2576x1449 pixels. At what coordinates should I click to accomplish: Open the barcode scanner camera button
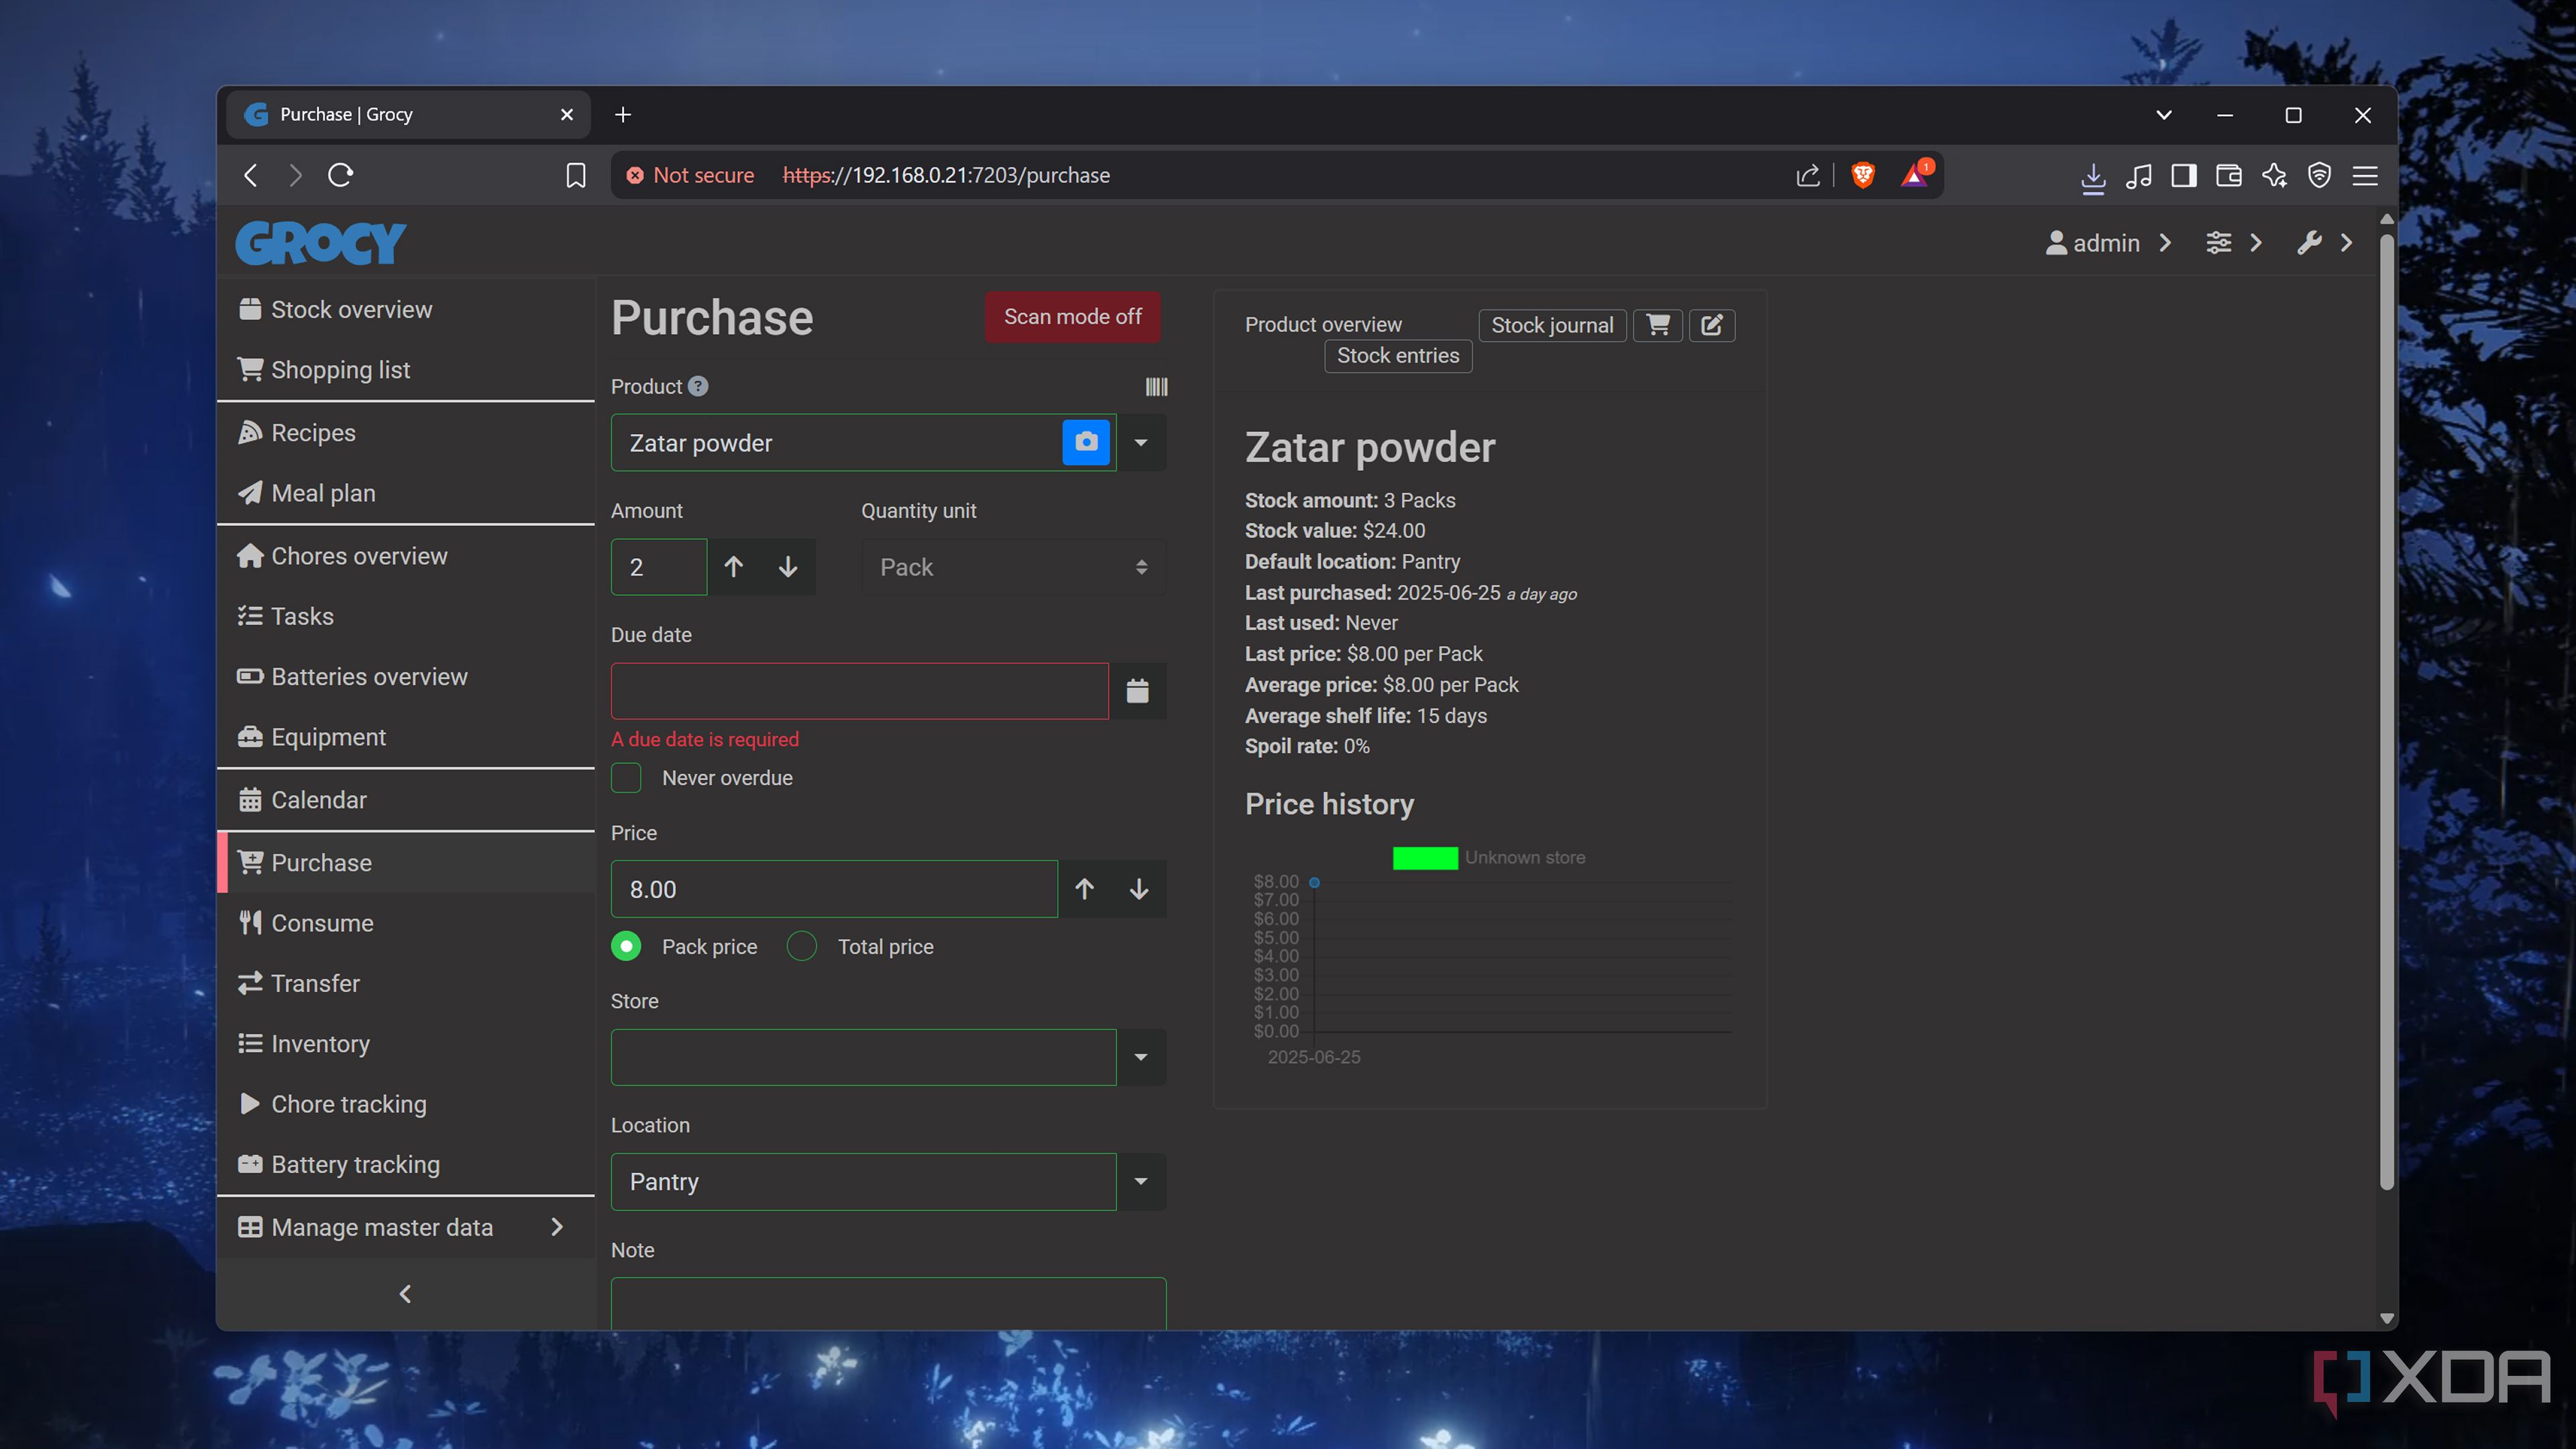click(x=1086, y=442)
